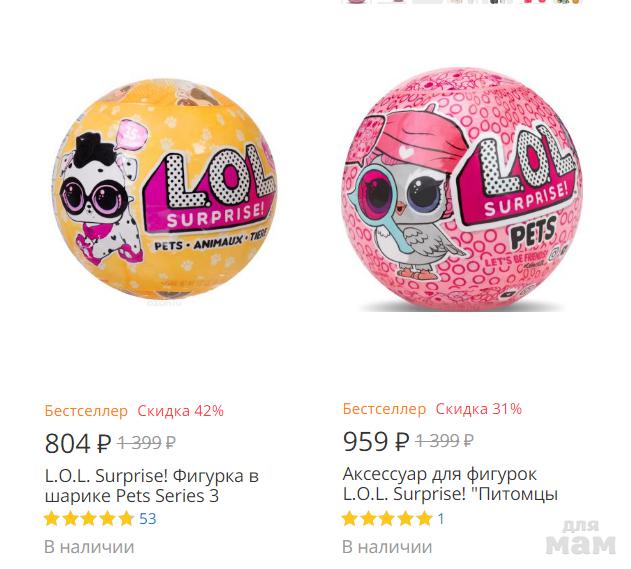Click the star rating of Pets Series 3

pyautogui.click(x=89, y=519)
